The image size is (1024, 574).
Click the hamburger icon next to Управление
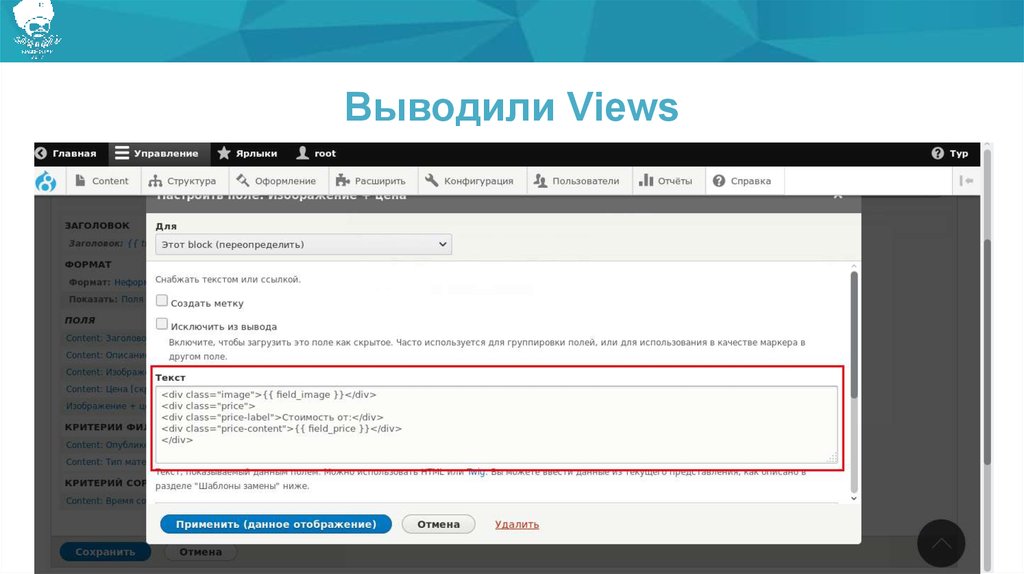(121, 153)
